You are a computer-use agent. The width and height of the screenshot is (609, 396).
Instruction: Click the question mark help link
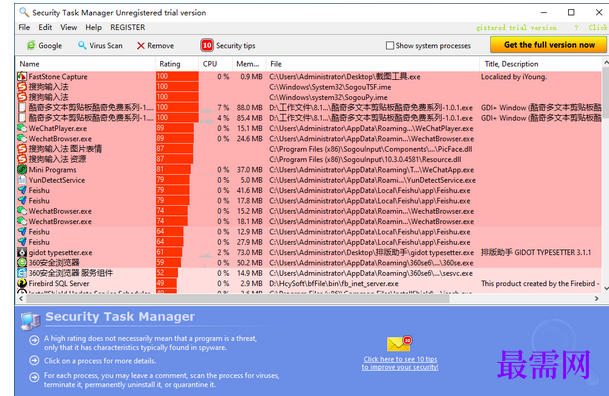(x=576, y=28)
